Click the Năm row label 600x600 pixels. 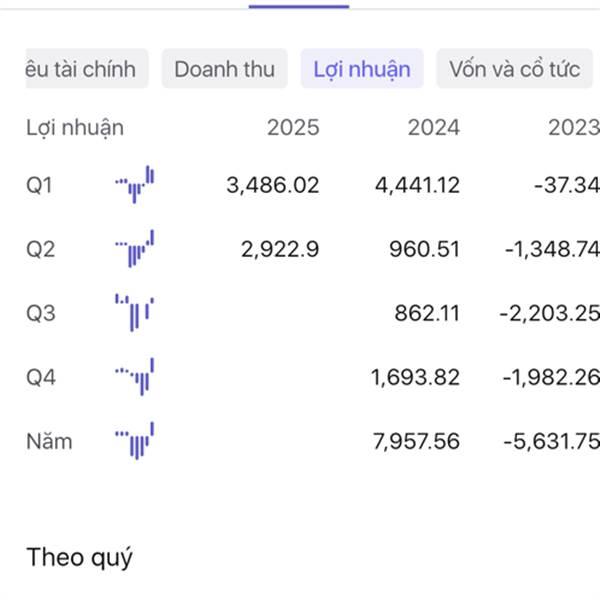click(x=49, y=441)
